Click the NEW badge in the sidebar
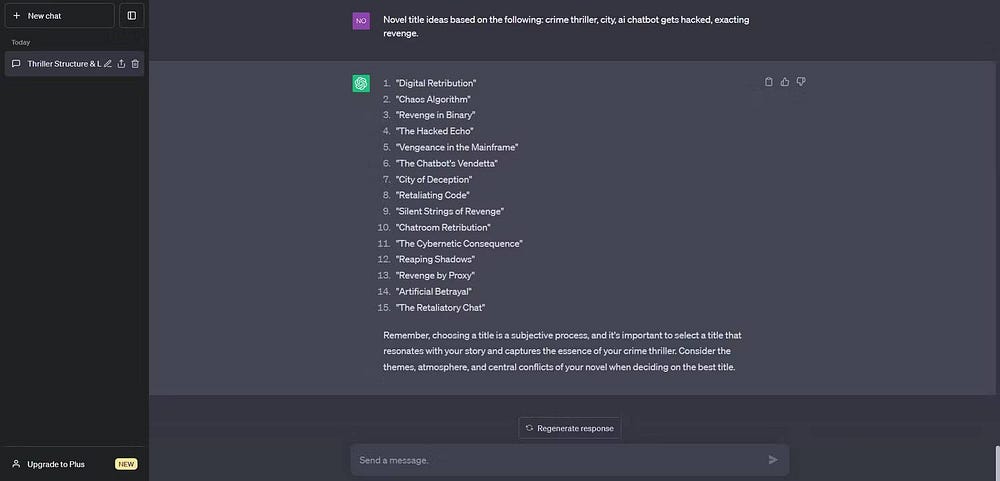Image resolution: width=1000 pixels, height=481 pixels. (x=126, y=464)
